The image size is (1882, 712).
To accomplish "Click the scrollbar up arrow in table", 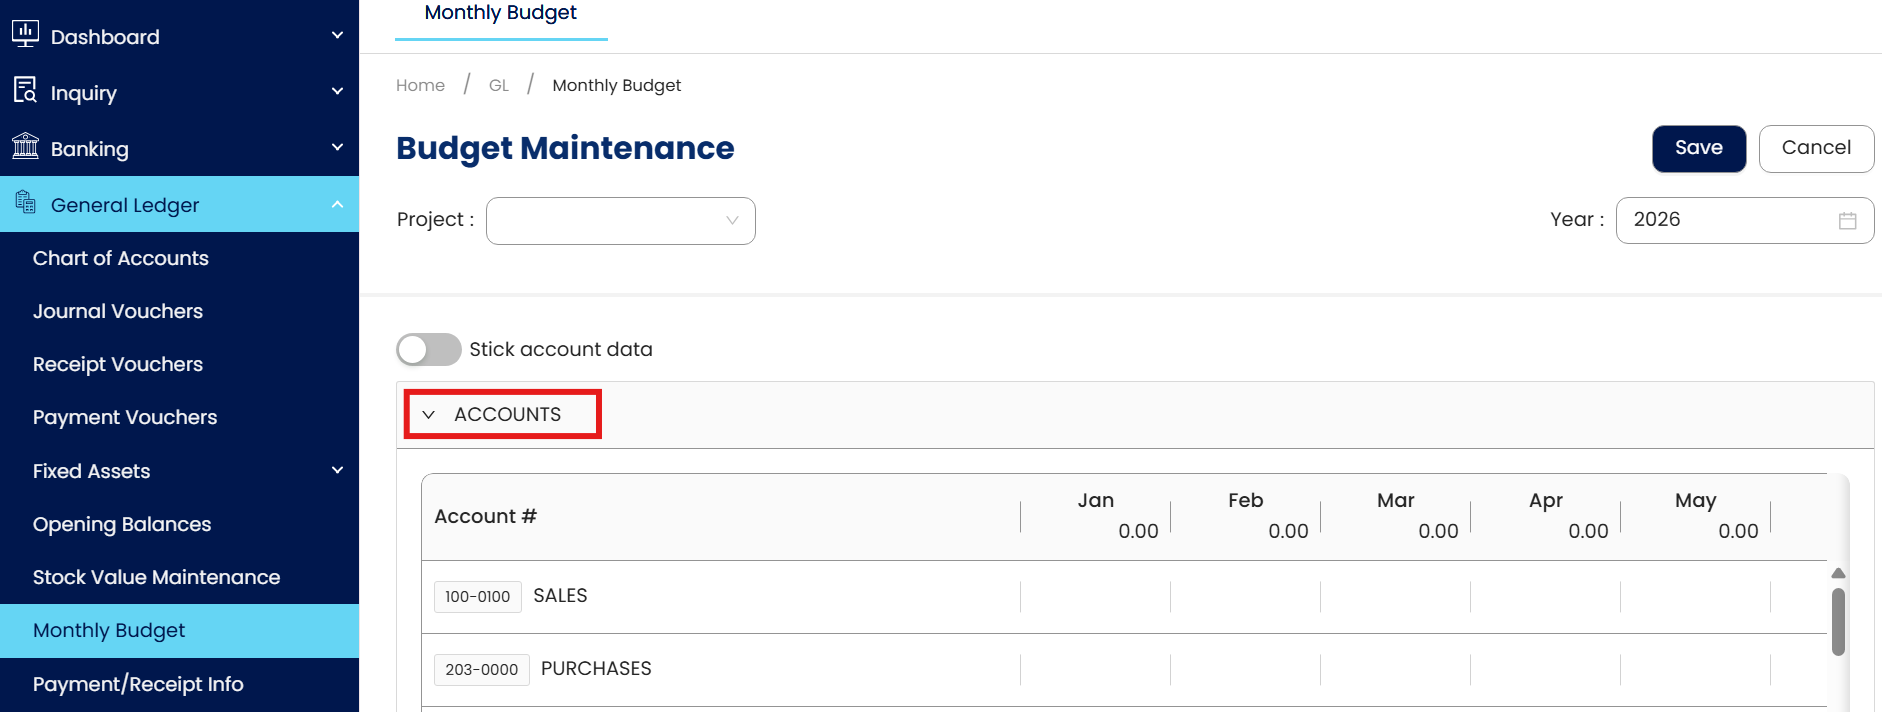I will coord(1838,574).
